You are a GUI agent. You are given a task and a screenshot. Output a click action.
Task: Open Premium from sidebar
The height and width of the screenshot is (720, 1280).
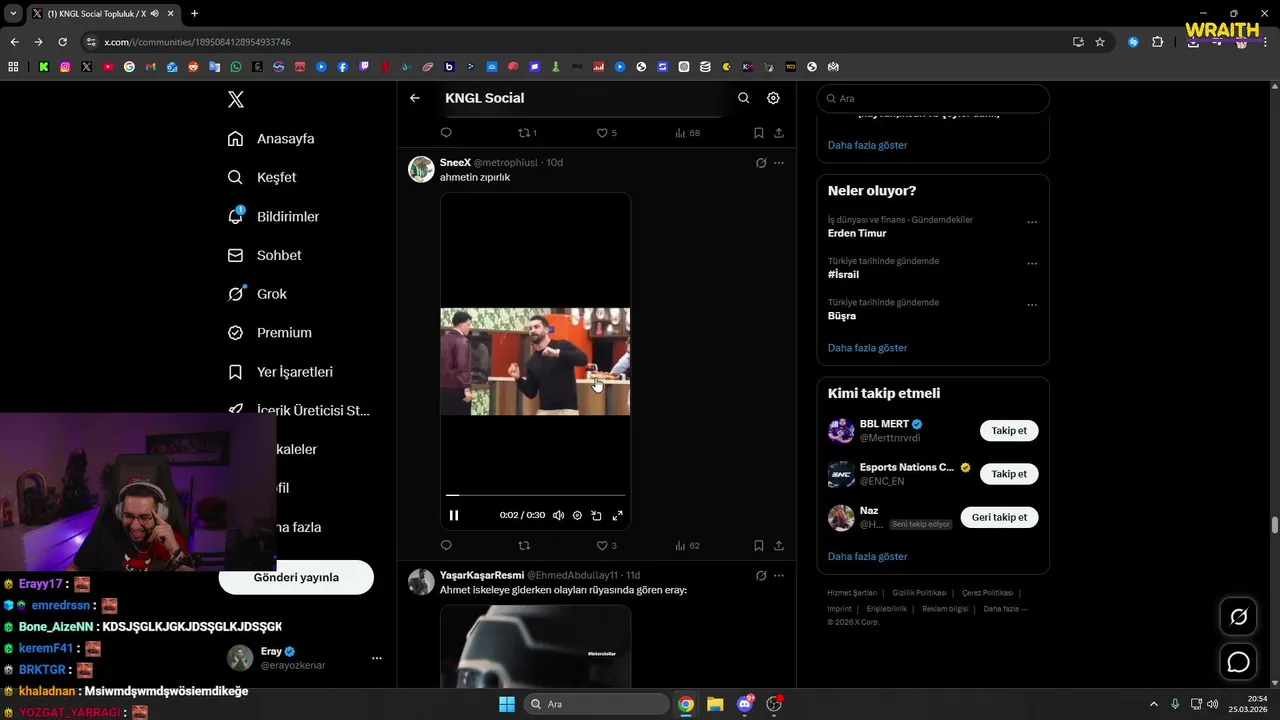tap(270, 332)
